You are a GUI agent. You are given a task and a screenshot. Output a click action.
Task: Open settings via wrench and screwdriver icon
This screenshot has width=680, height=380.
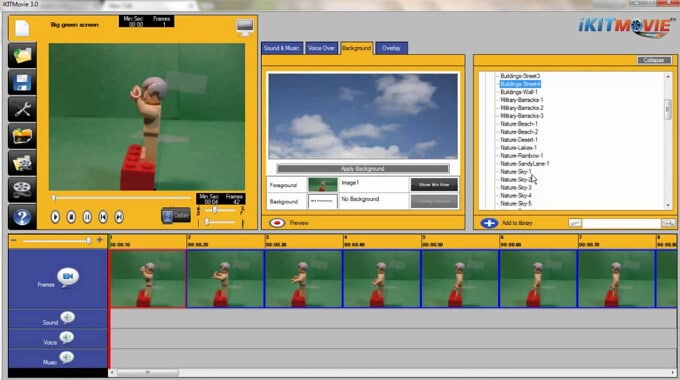point(22,109)
